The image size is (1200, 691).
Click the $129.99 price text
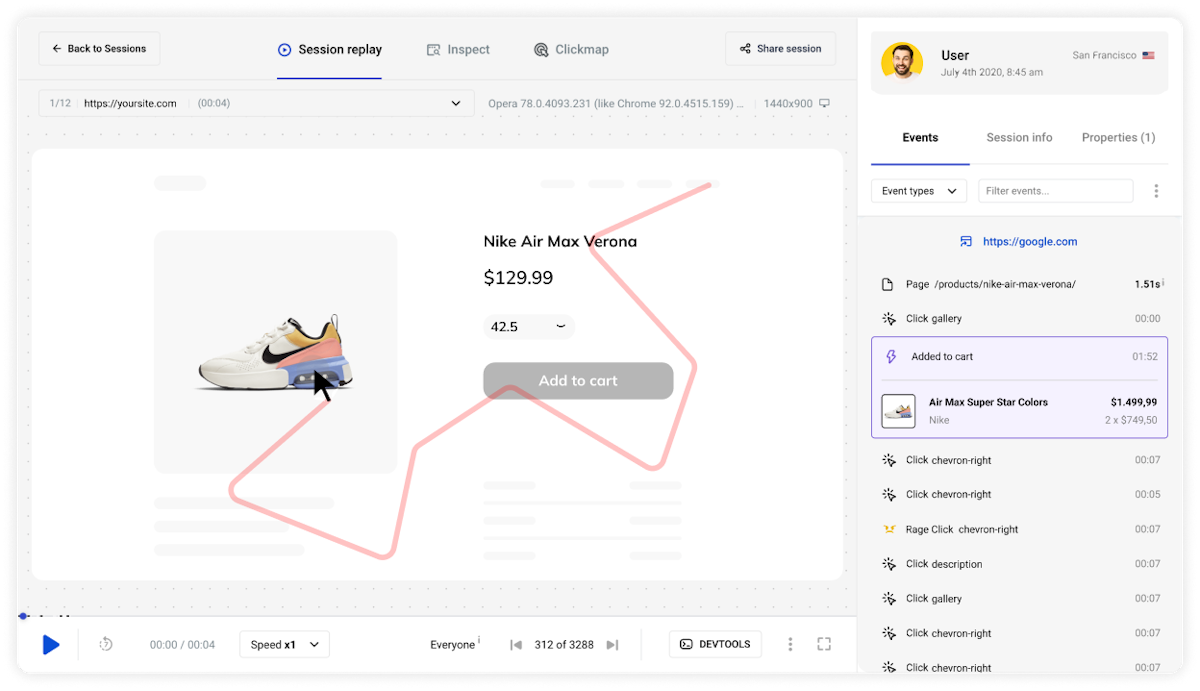(518, 278)
